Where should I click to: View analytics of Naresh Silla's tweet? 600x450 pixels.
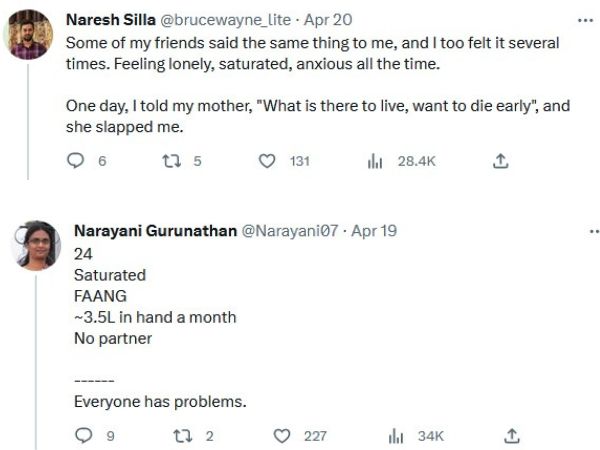(x=376, y=160)
